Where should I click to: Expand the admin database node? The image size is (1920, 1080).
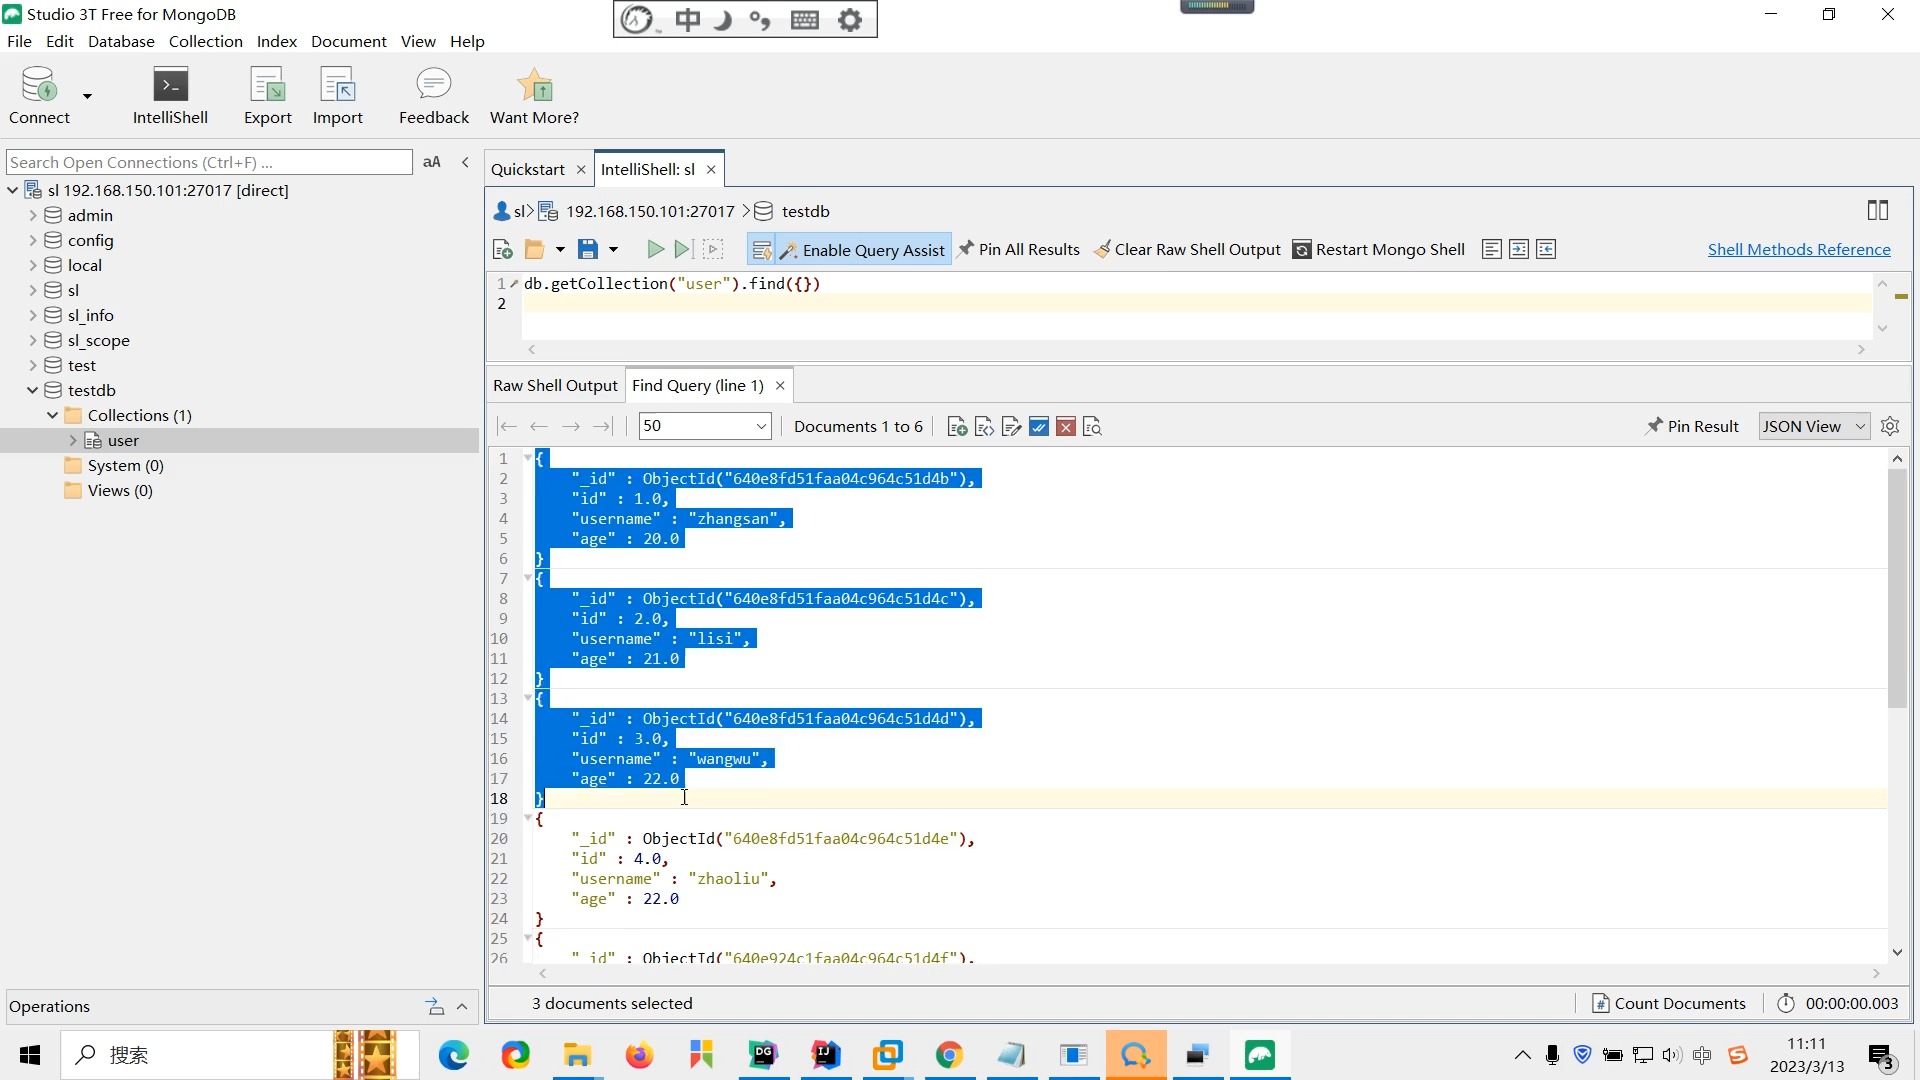[33, 215]
